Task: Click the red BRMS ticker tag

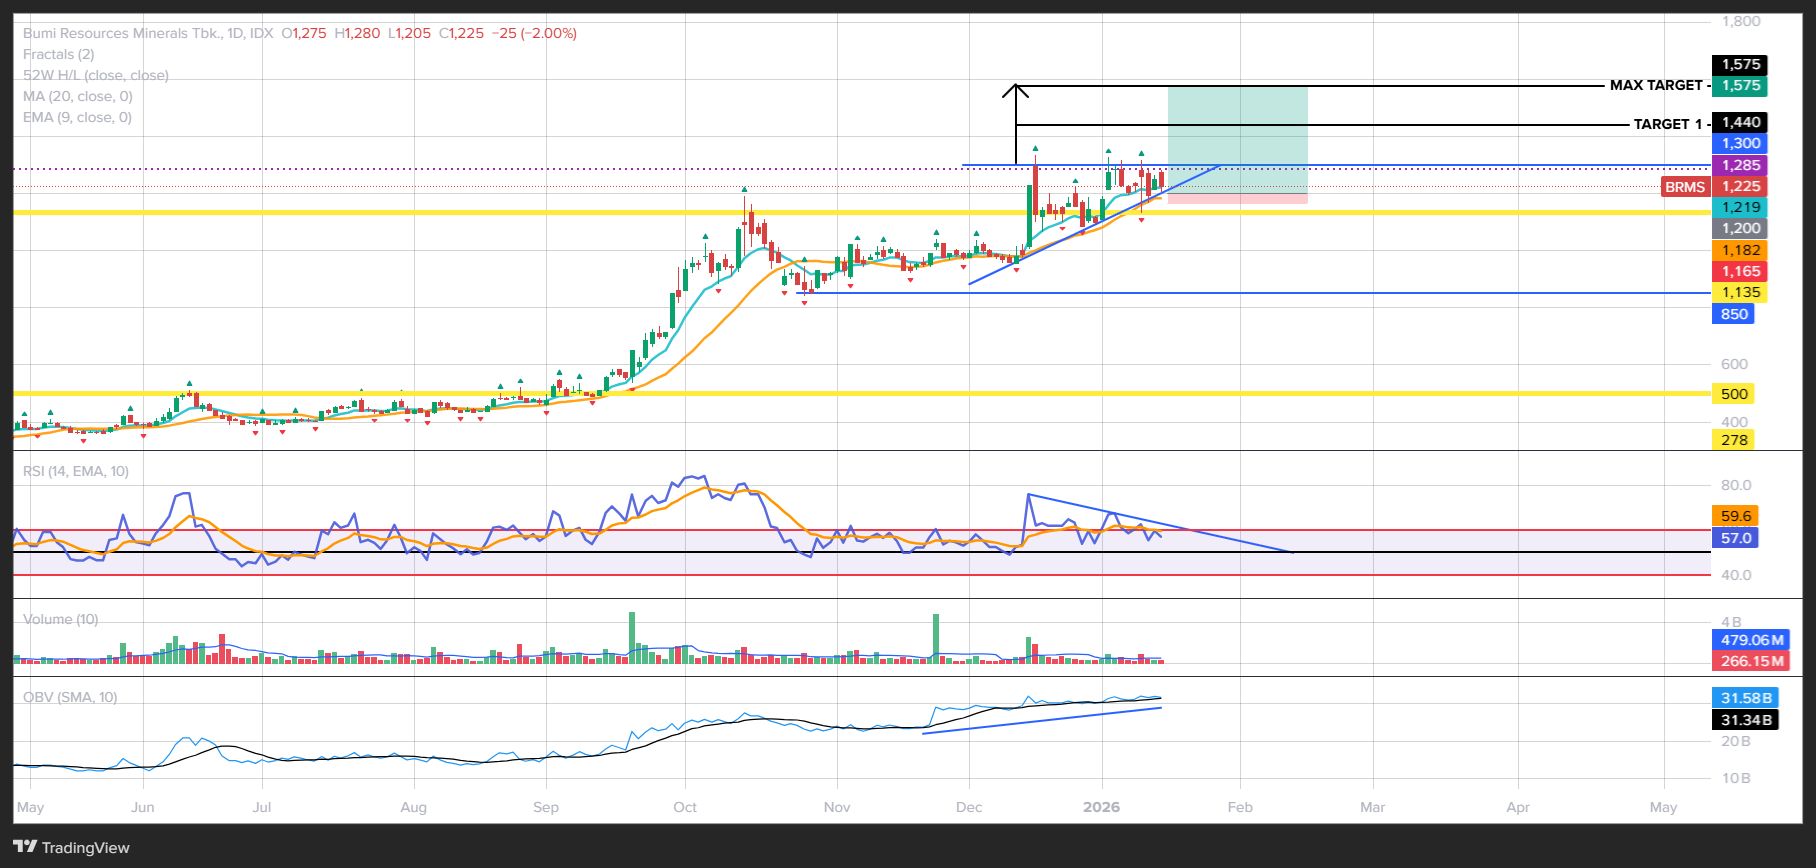Action: coord(1685,187)
